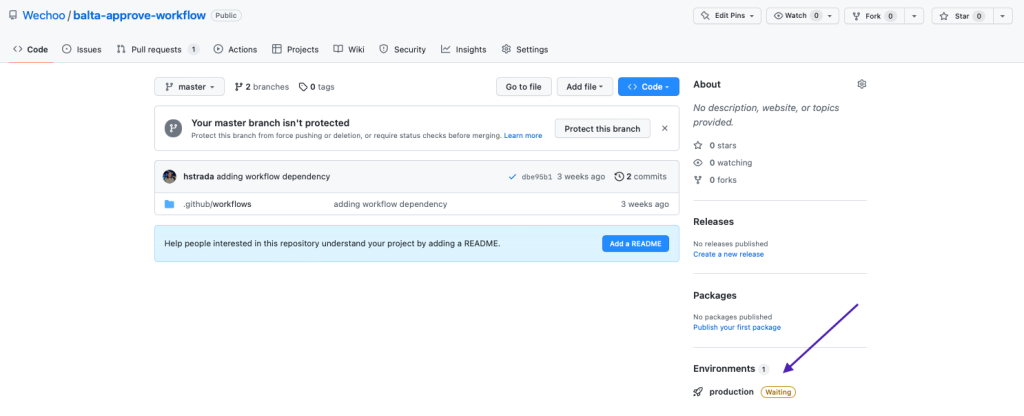The height and width of the screenshot is (416, 1024).
Task: Click the Public visibility badge
Action: click(226, 15)
